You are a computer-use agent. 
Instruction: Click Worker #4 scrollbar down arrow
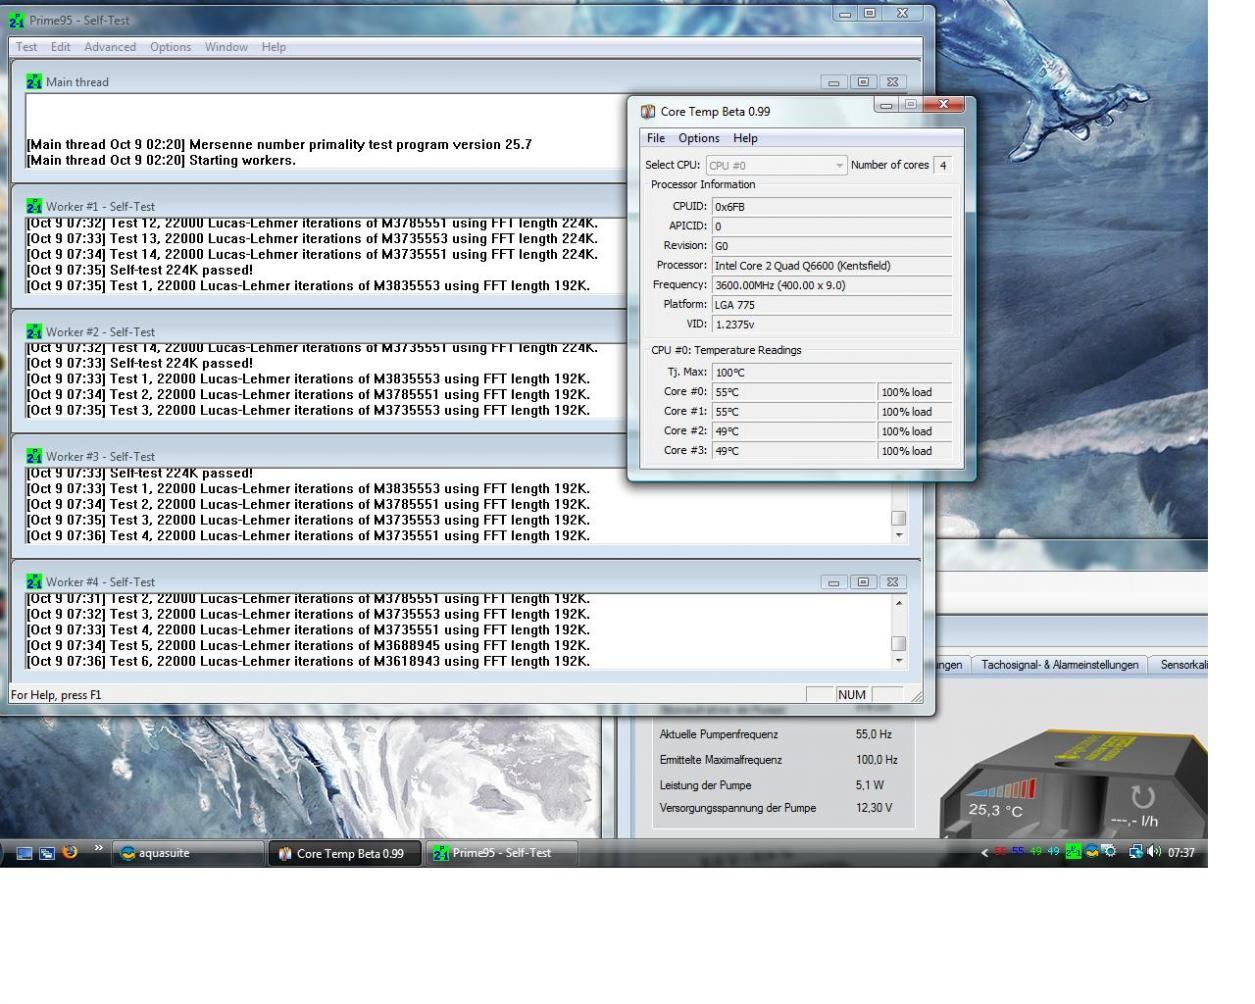(898, 660)
